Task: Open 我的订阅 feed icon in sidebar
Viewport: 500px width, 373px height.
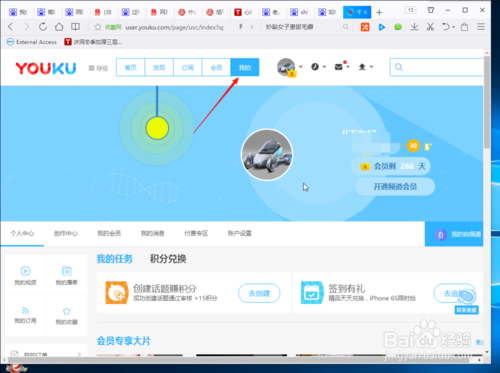Action: (25, 311)
